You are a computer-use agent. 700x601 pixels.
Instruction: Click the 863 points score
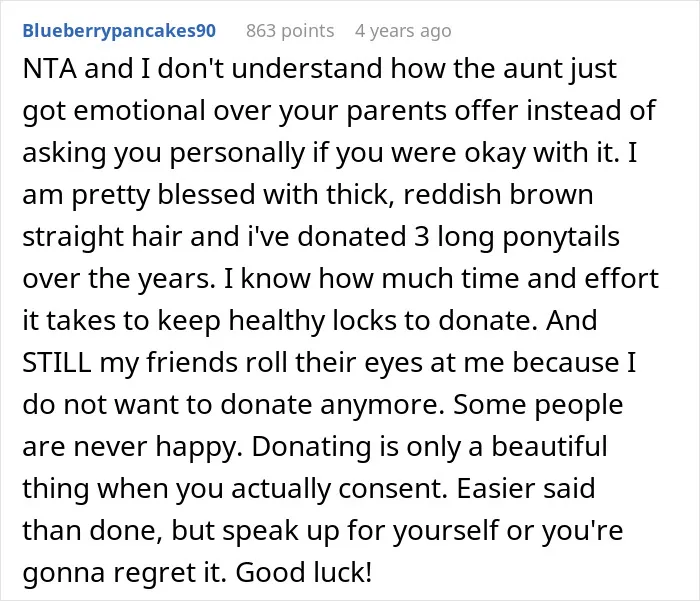pyautogui.click(x=290, y=31)
